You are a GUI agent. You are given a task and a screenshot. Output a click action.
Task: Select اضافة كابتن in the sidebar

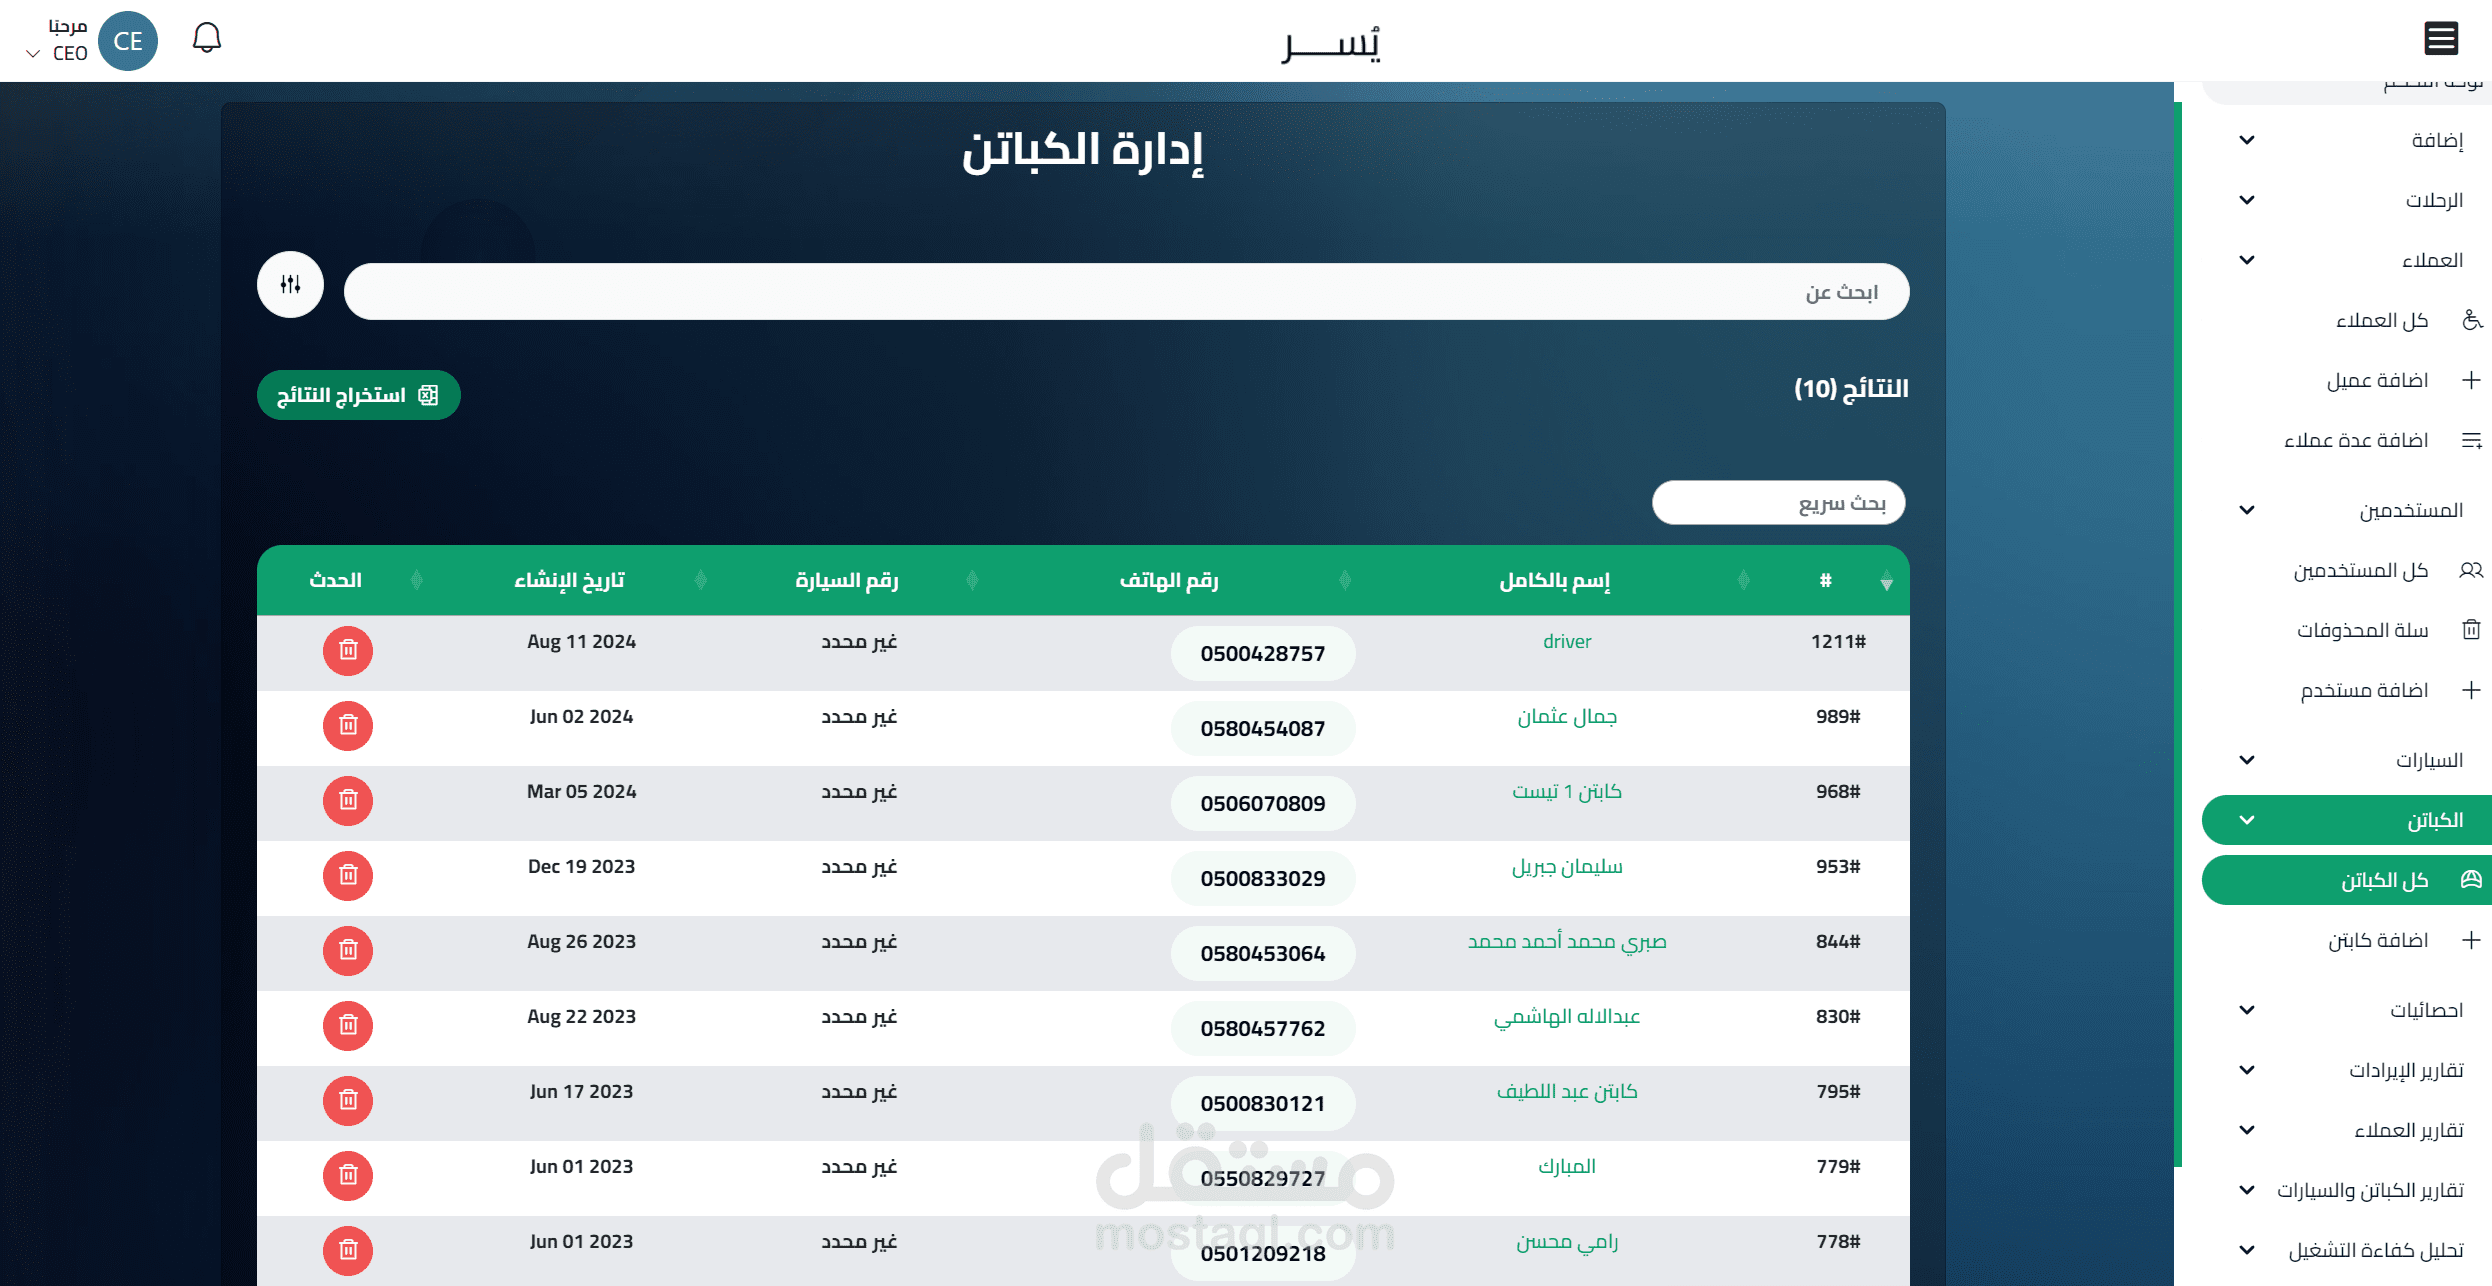click(2377, 940)
